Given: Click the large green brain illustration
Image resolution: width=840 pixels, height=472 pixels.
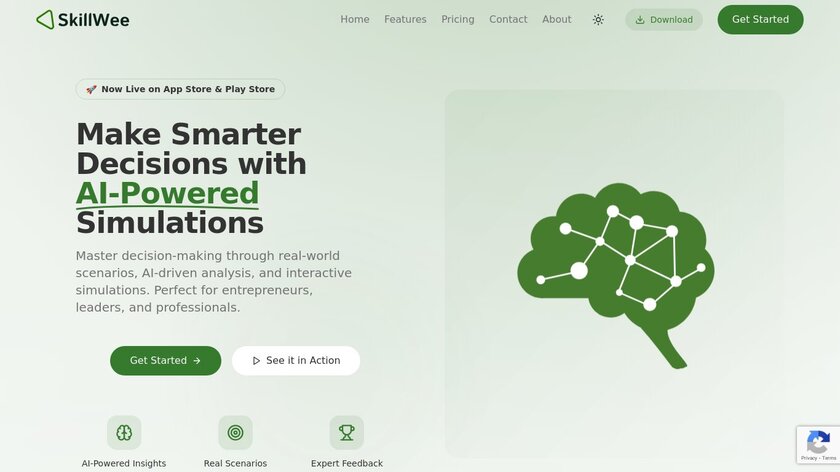Looking at the screenshot, I should [x=616, y=275].
